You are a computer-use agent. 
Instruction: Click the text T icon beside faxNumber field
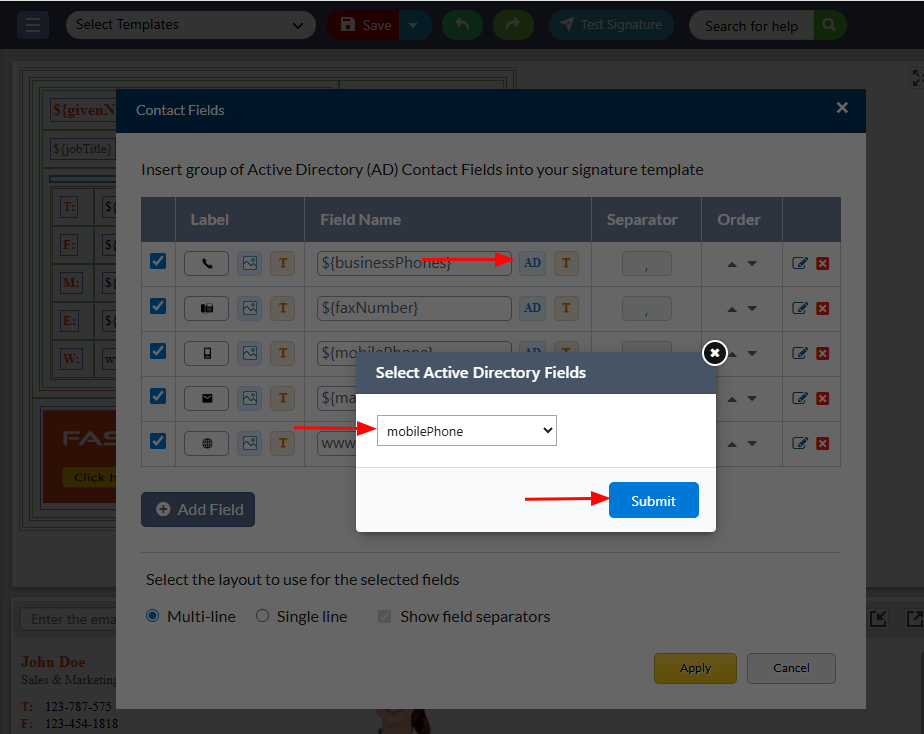566,308
